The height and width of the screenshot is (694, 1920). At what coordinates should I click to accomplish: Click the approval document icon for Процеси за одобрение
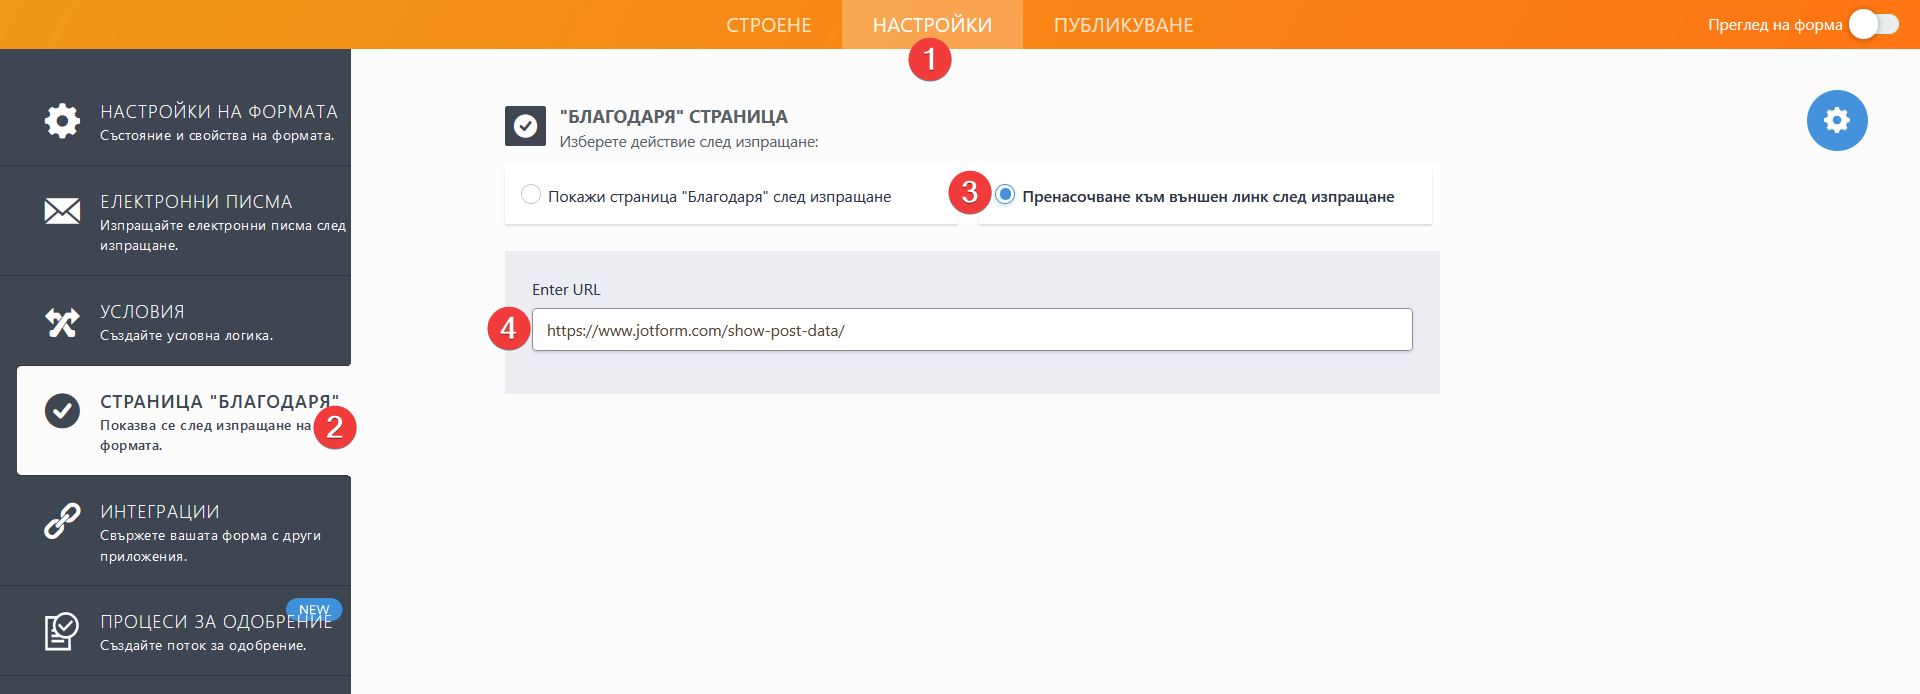62,631
